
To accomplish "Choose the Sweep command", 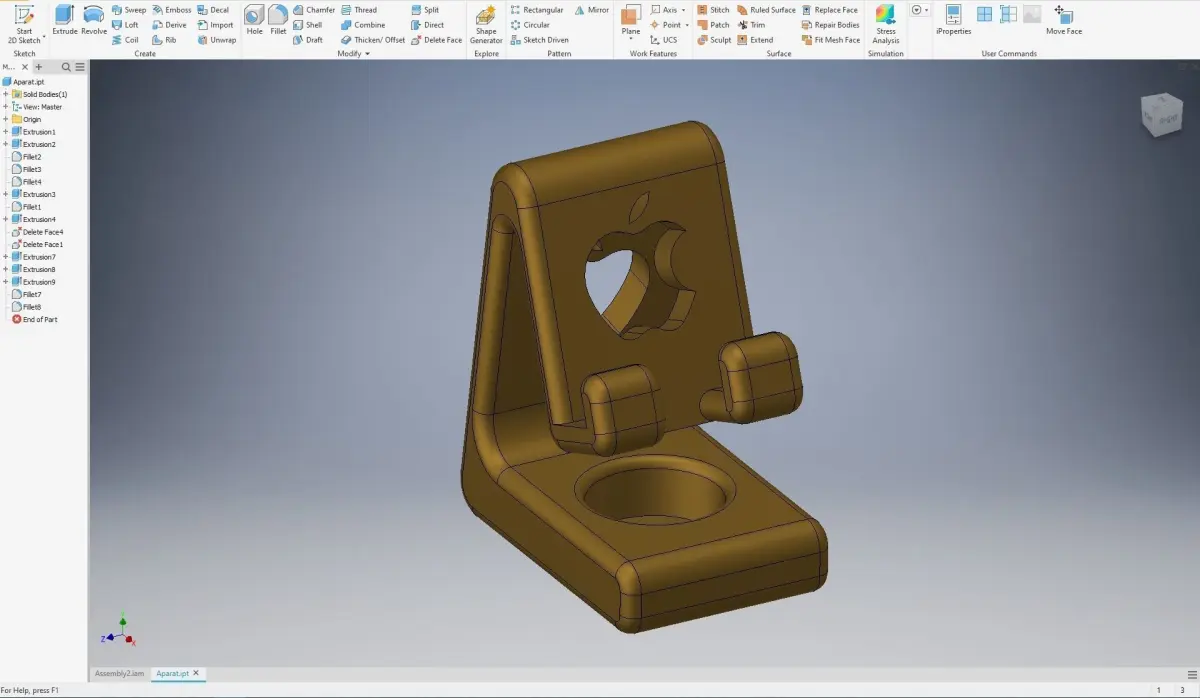I will click(128, 10).
